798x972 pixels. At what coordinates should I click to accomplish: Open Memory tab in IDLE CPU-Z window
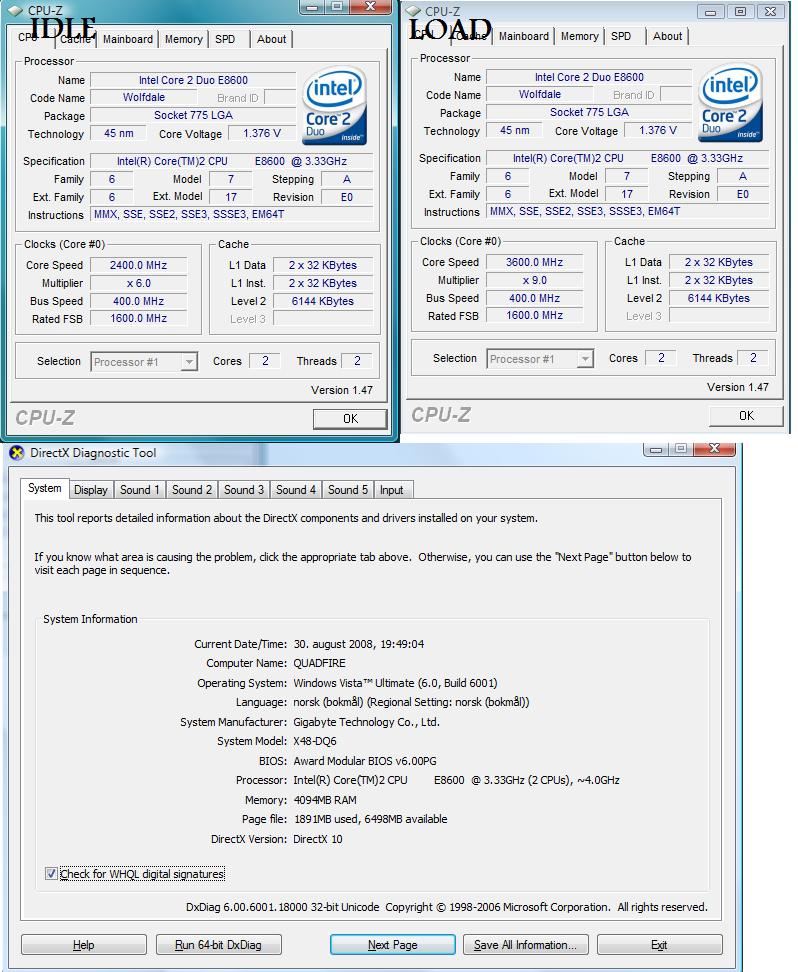coord(184,39)
